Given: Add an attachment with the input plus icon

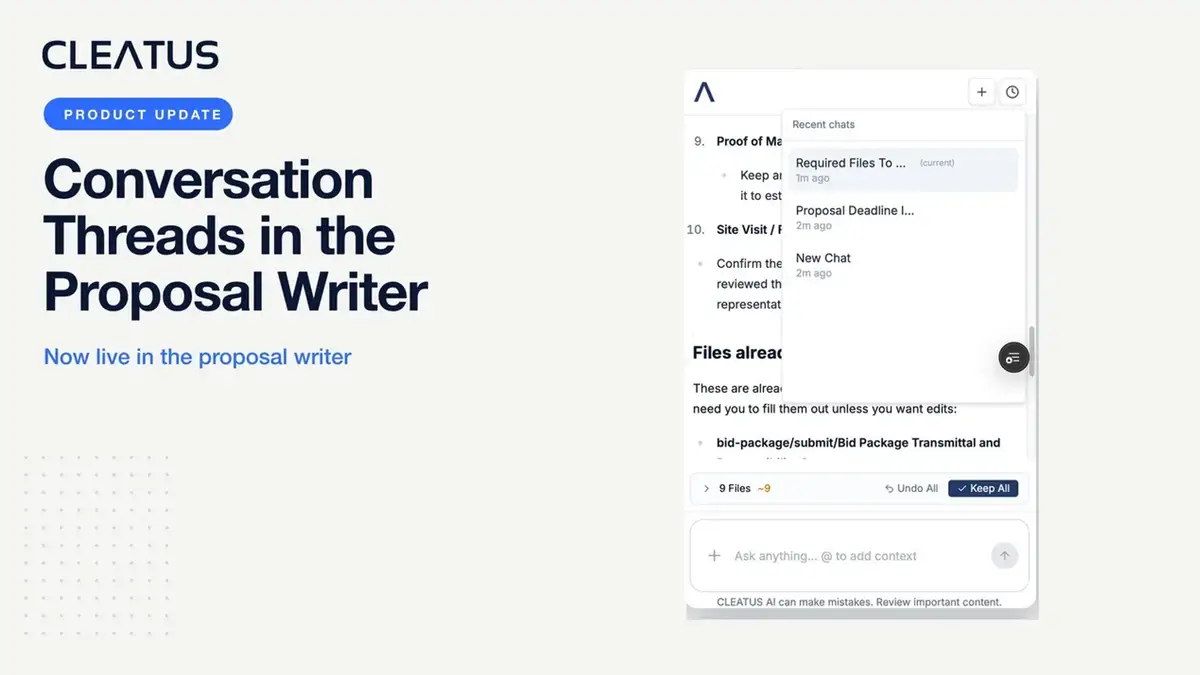Looking at the screenshot, I should pos(714,556).
